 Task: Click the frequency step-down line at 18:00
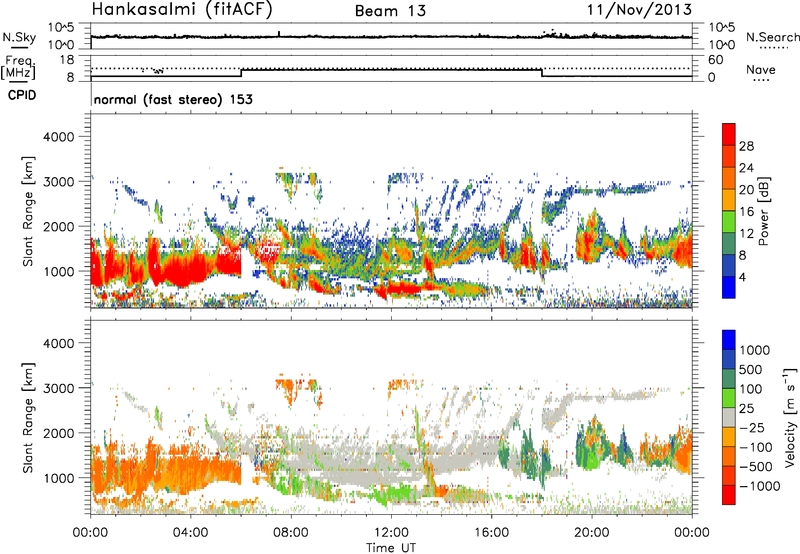click(542, 73)
